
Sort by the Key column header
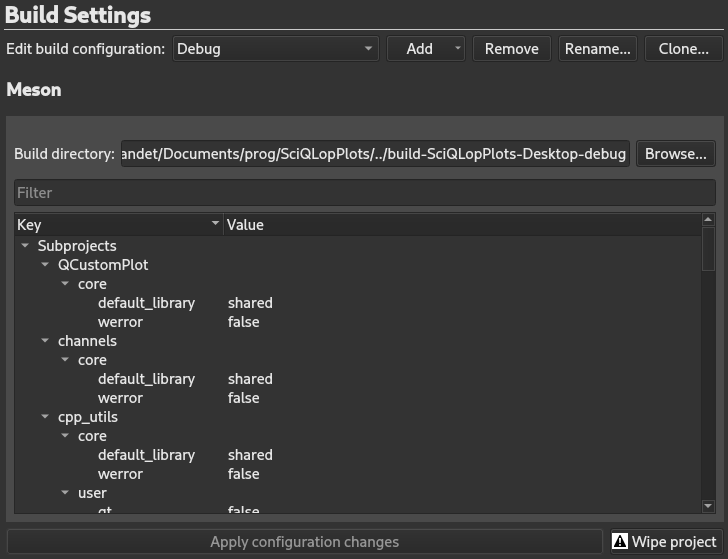tap(115, 225)
